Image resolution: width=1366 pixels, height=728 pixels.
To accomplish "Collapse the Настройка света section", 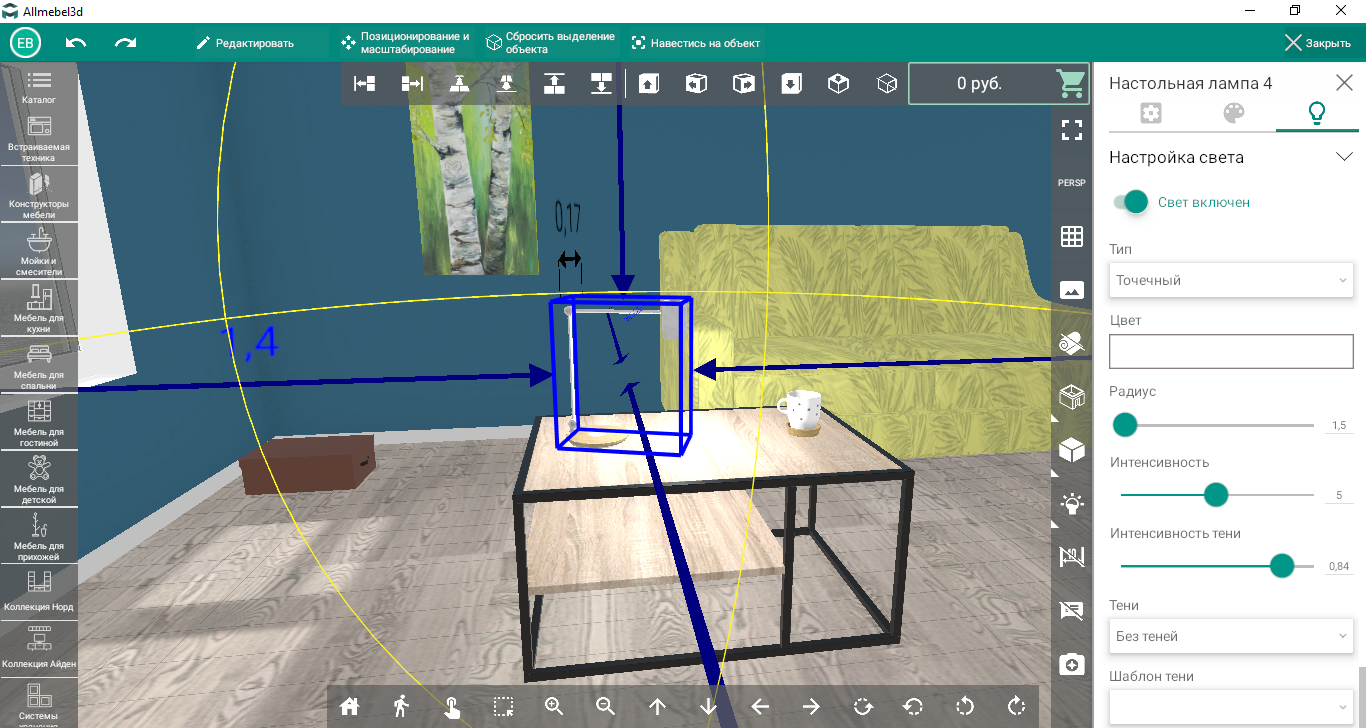I will coord(1344,157).
